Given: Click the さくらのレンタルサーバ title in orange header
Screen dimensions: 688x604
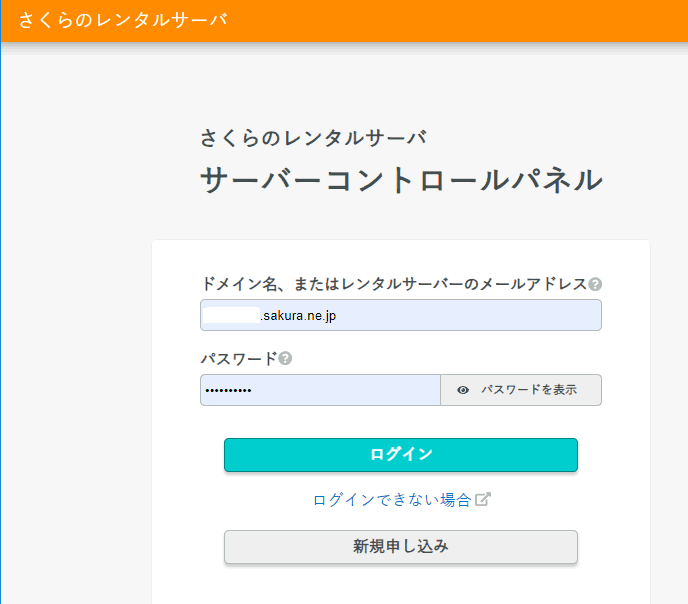Looking at the screenshot, I should tap(122, 20).
